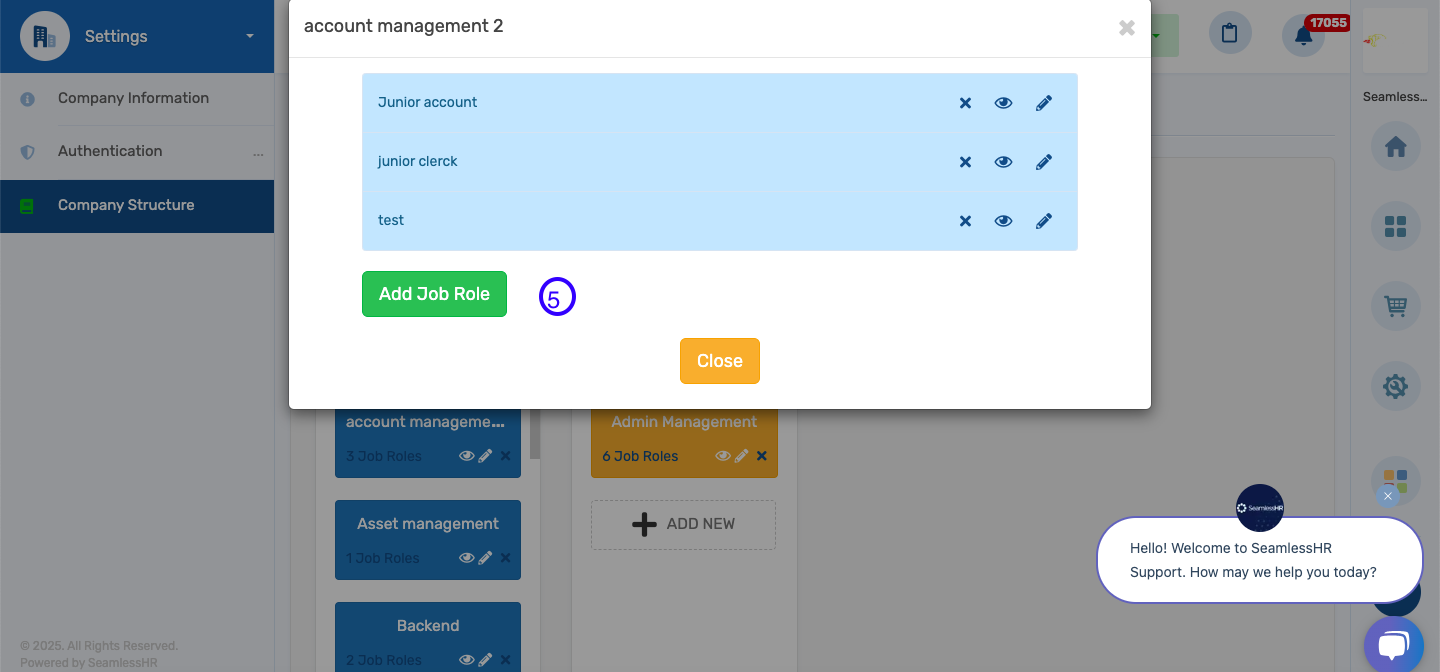Screen dimensions: 1440x672
Task: Open notifications bell
Action: click(1303, 36)
